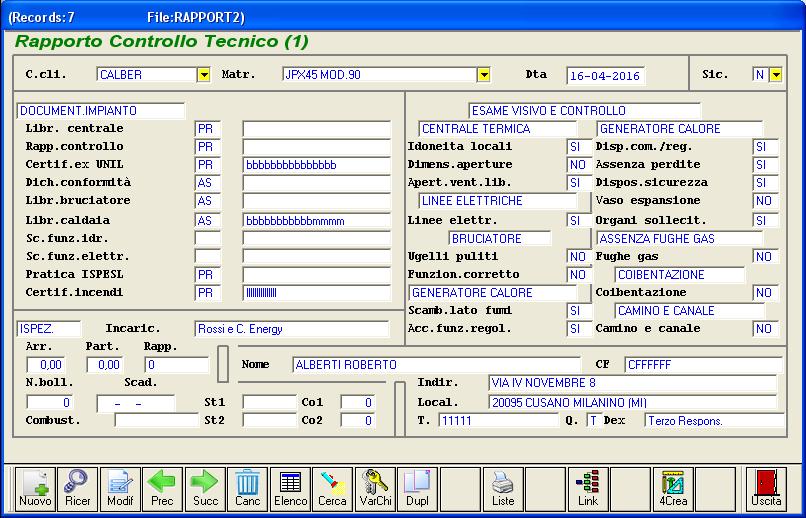806x518 pixels.
Task: Edit the record with Modif
Action: click(x=120, y=489)
